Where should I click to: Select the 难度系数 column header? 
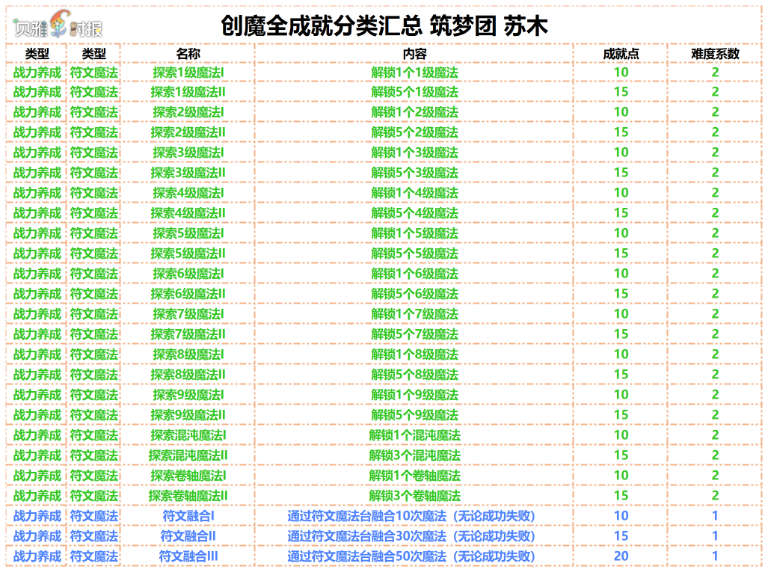coord(715,53)
